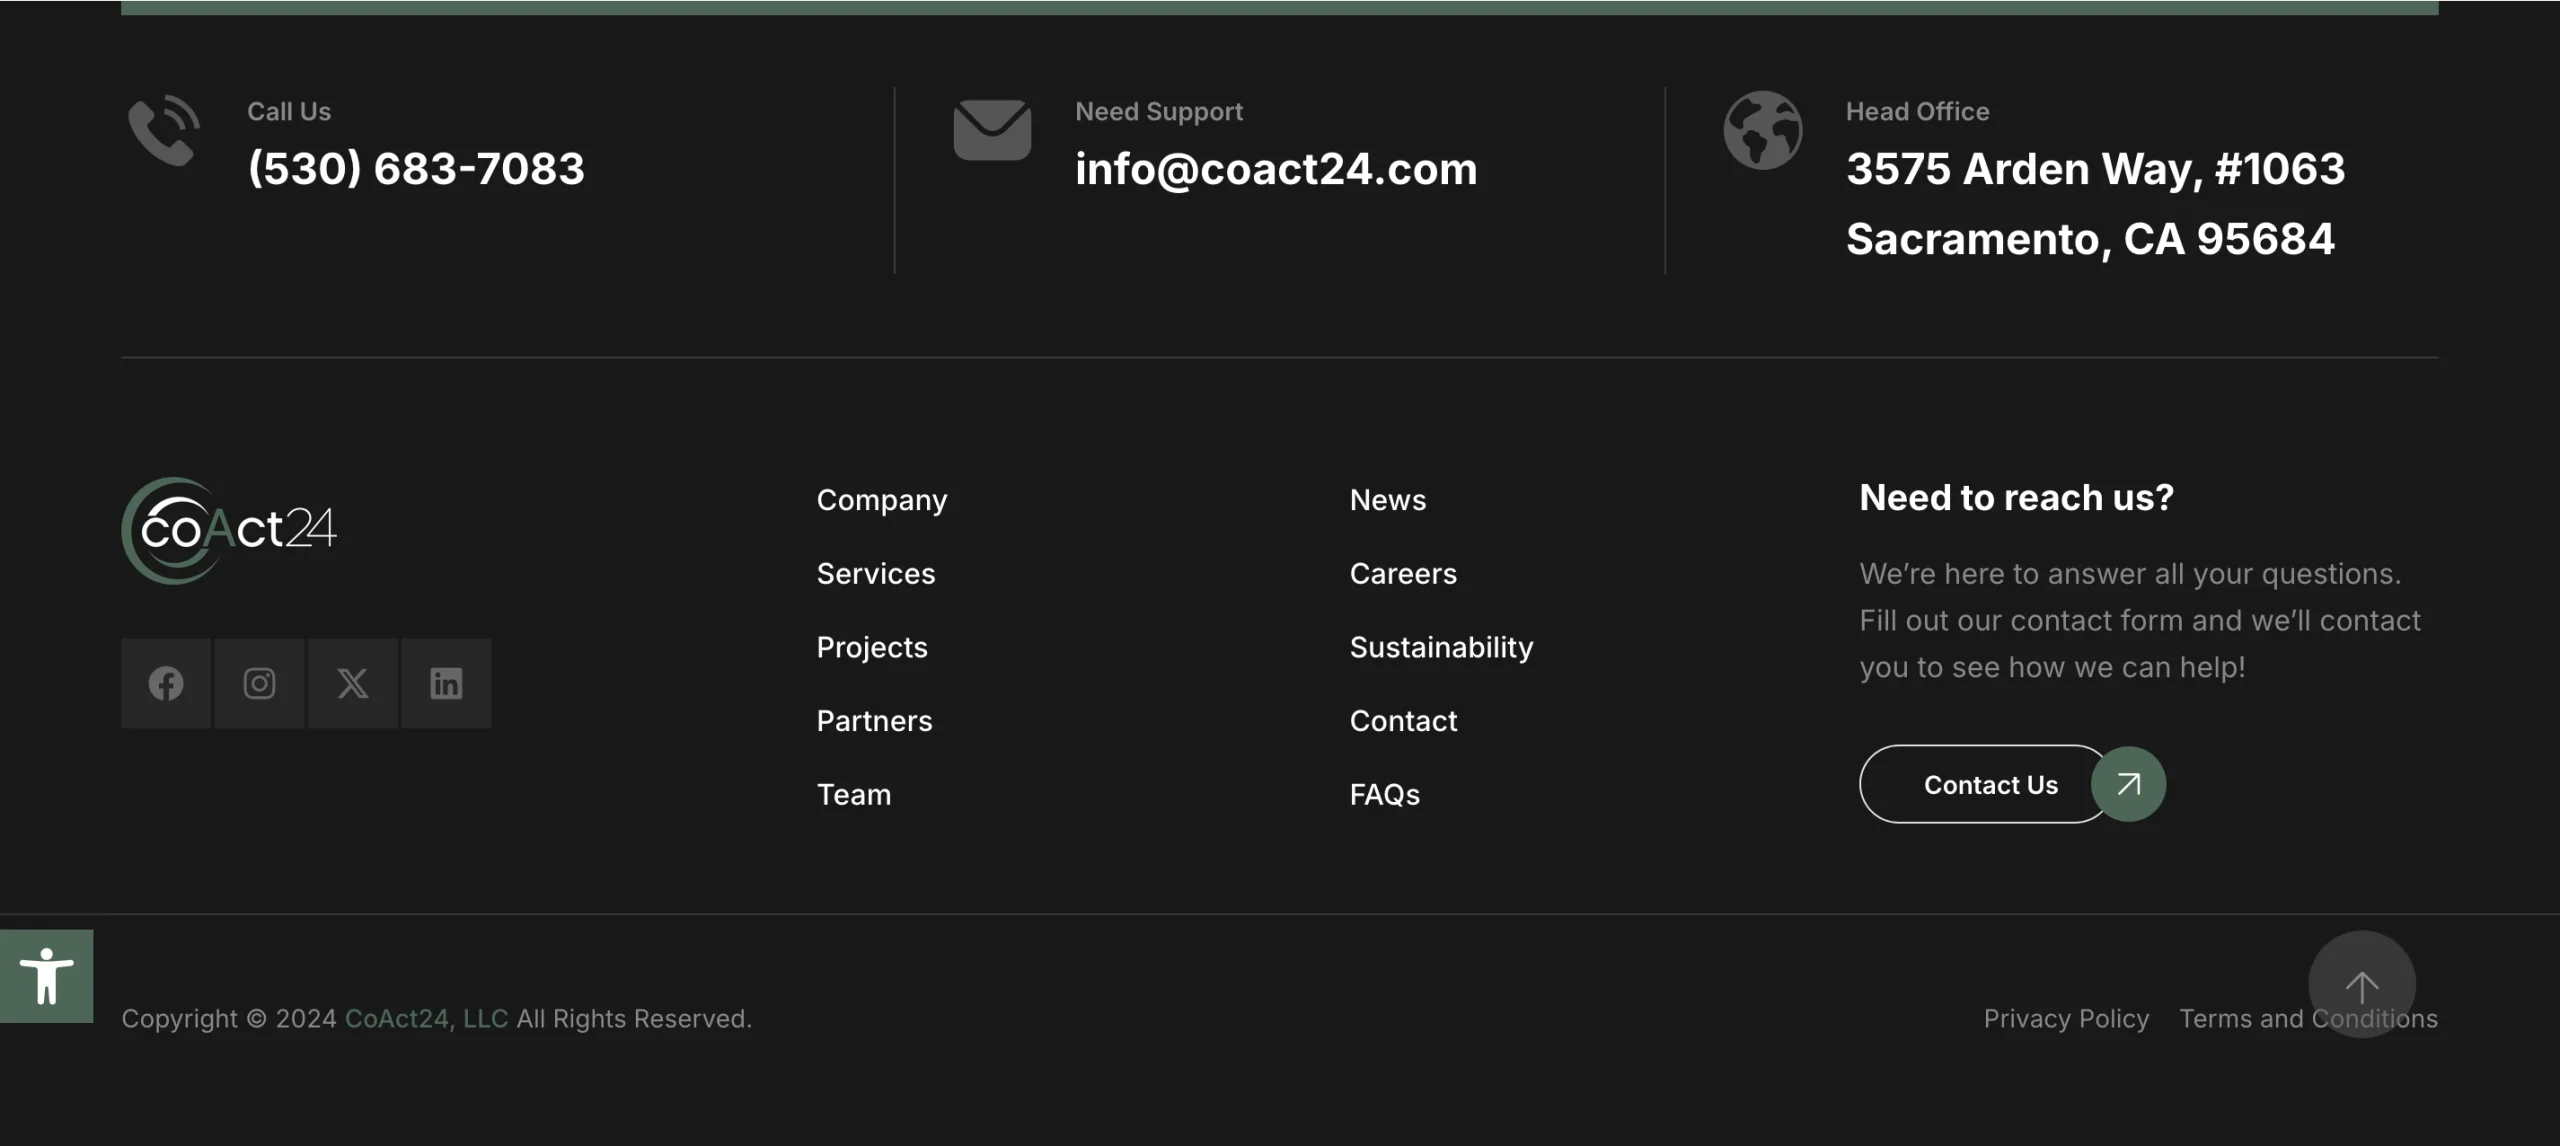Click the info@coact24.com email address

coord(1275,169)
